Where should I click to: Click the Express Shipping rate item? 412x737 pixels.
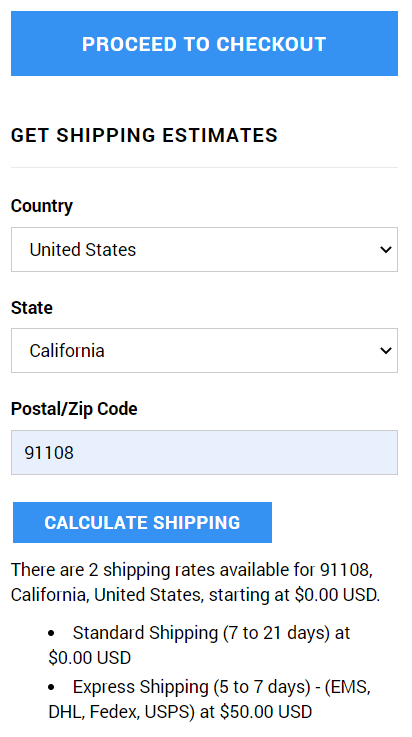click(x=210, y=699)
